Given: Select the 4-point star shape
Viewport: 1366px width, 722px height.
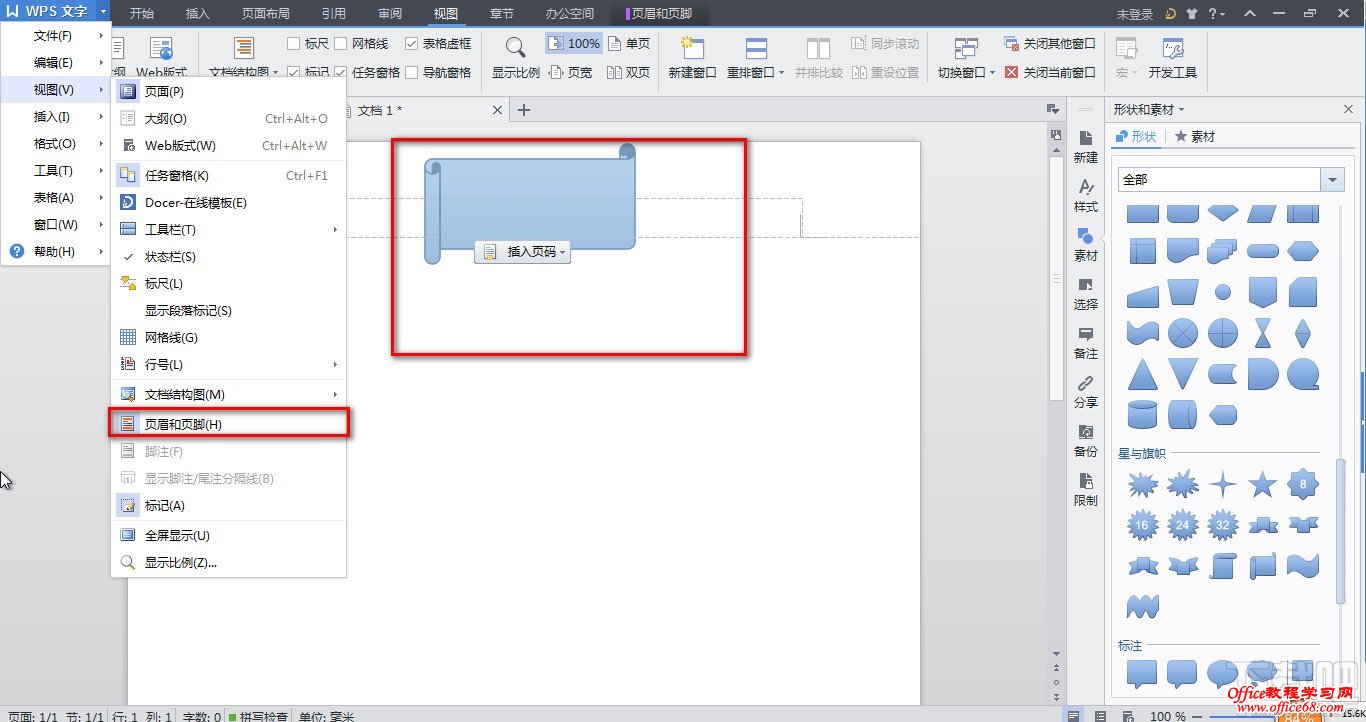Looking at the screenshot, I should point(1223,485).
